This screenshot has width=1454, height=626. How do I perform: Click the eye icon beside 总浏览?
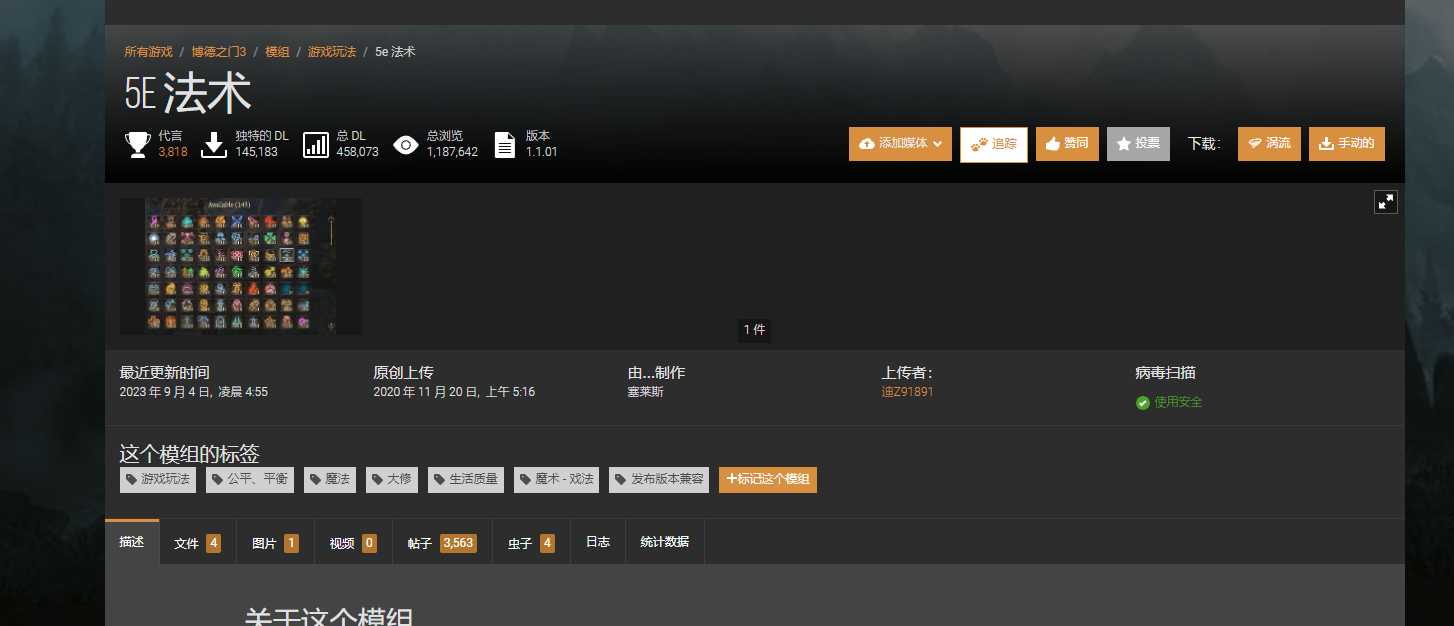tap(405, 145)
